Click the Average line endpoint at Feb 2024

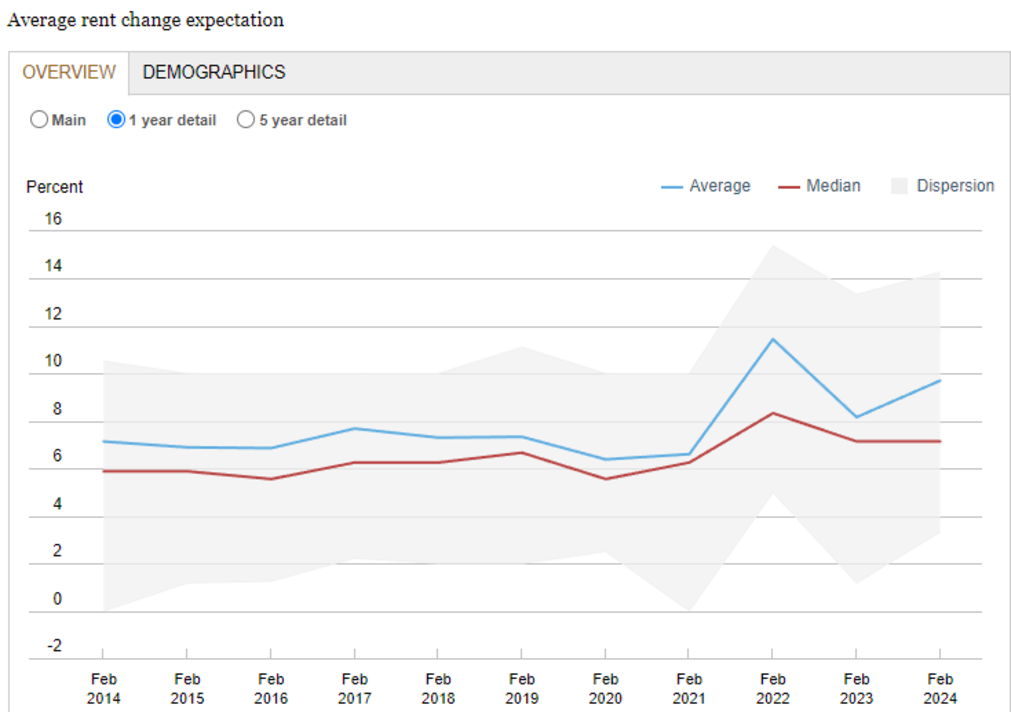tap(940, 380)
